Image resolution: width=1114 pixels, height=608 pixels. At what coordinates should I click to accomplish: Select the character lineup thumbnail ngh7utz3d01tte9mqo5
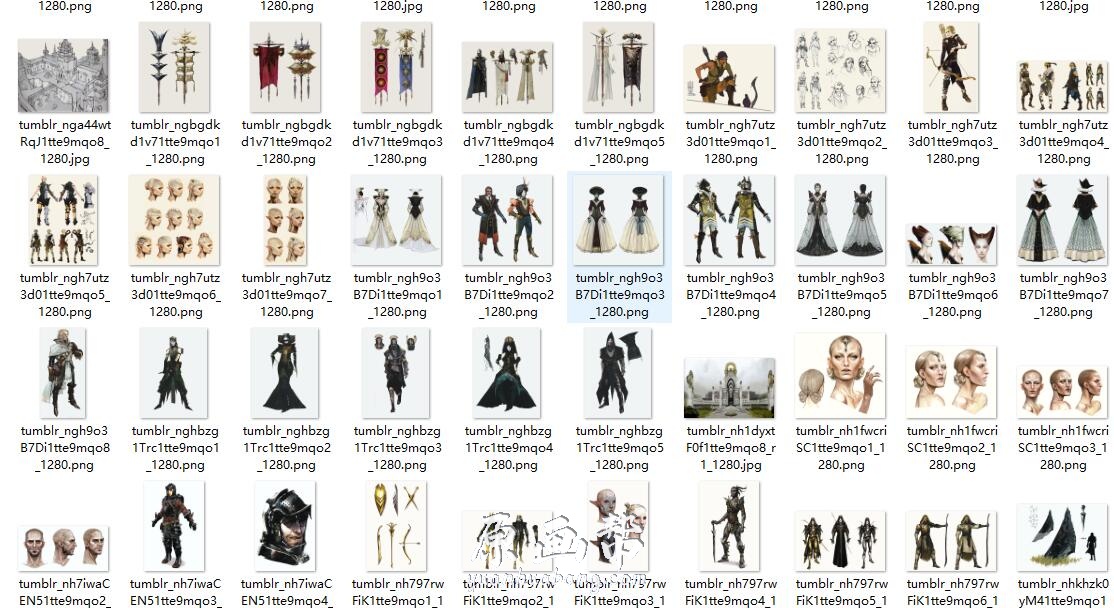[64, 220]
